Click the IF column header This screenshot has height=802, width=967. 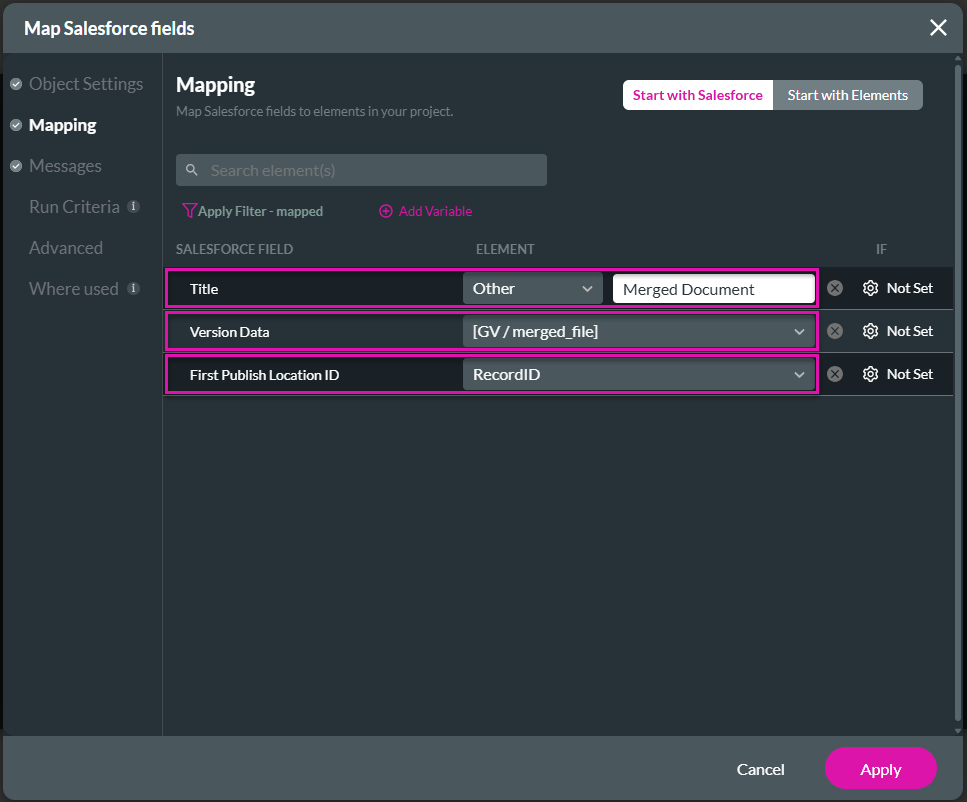pos(881,249)
